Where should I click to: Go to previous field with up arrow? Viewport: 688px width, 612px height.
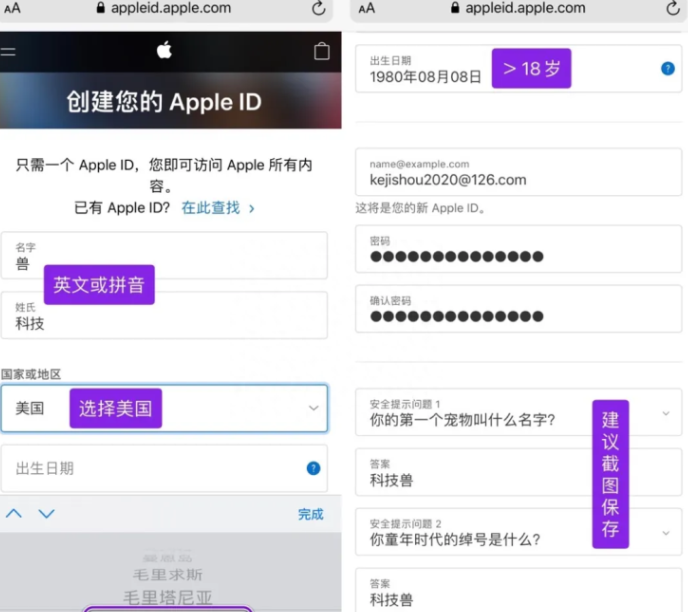(14, 513)
